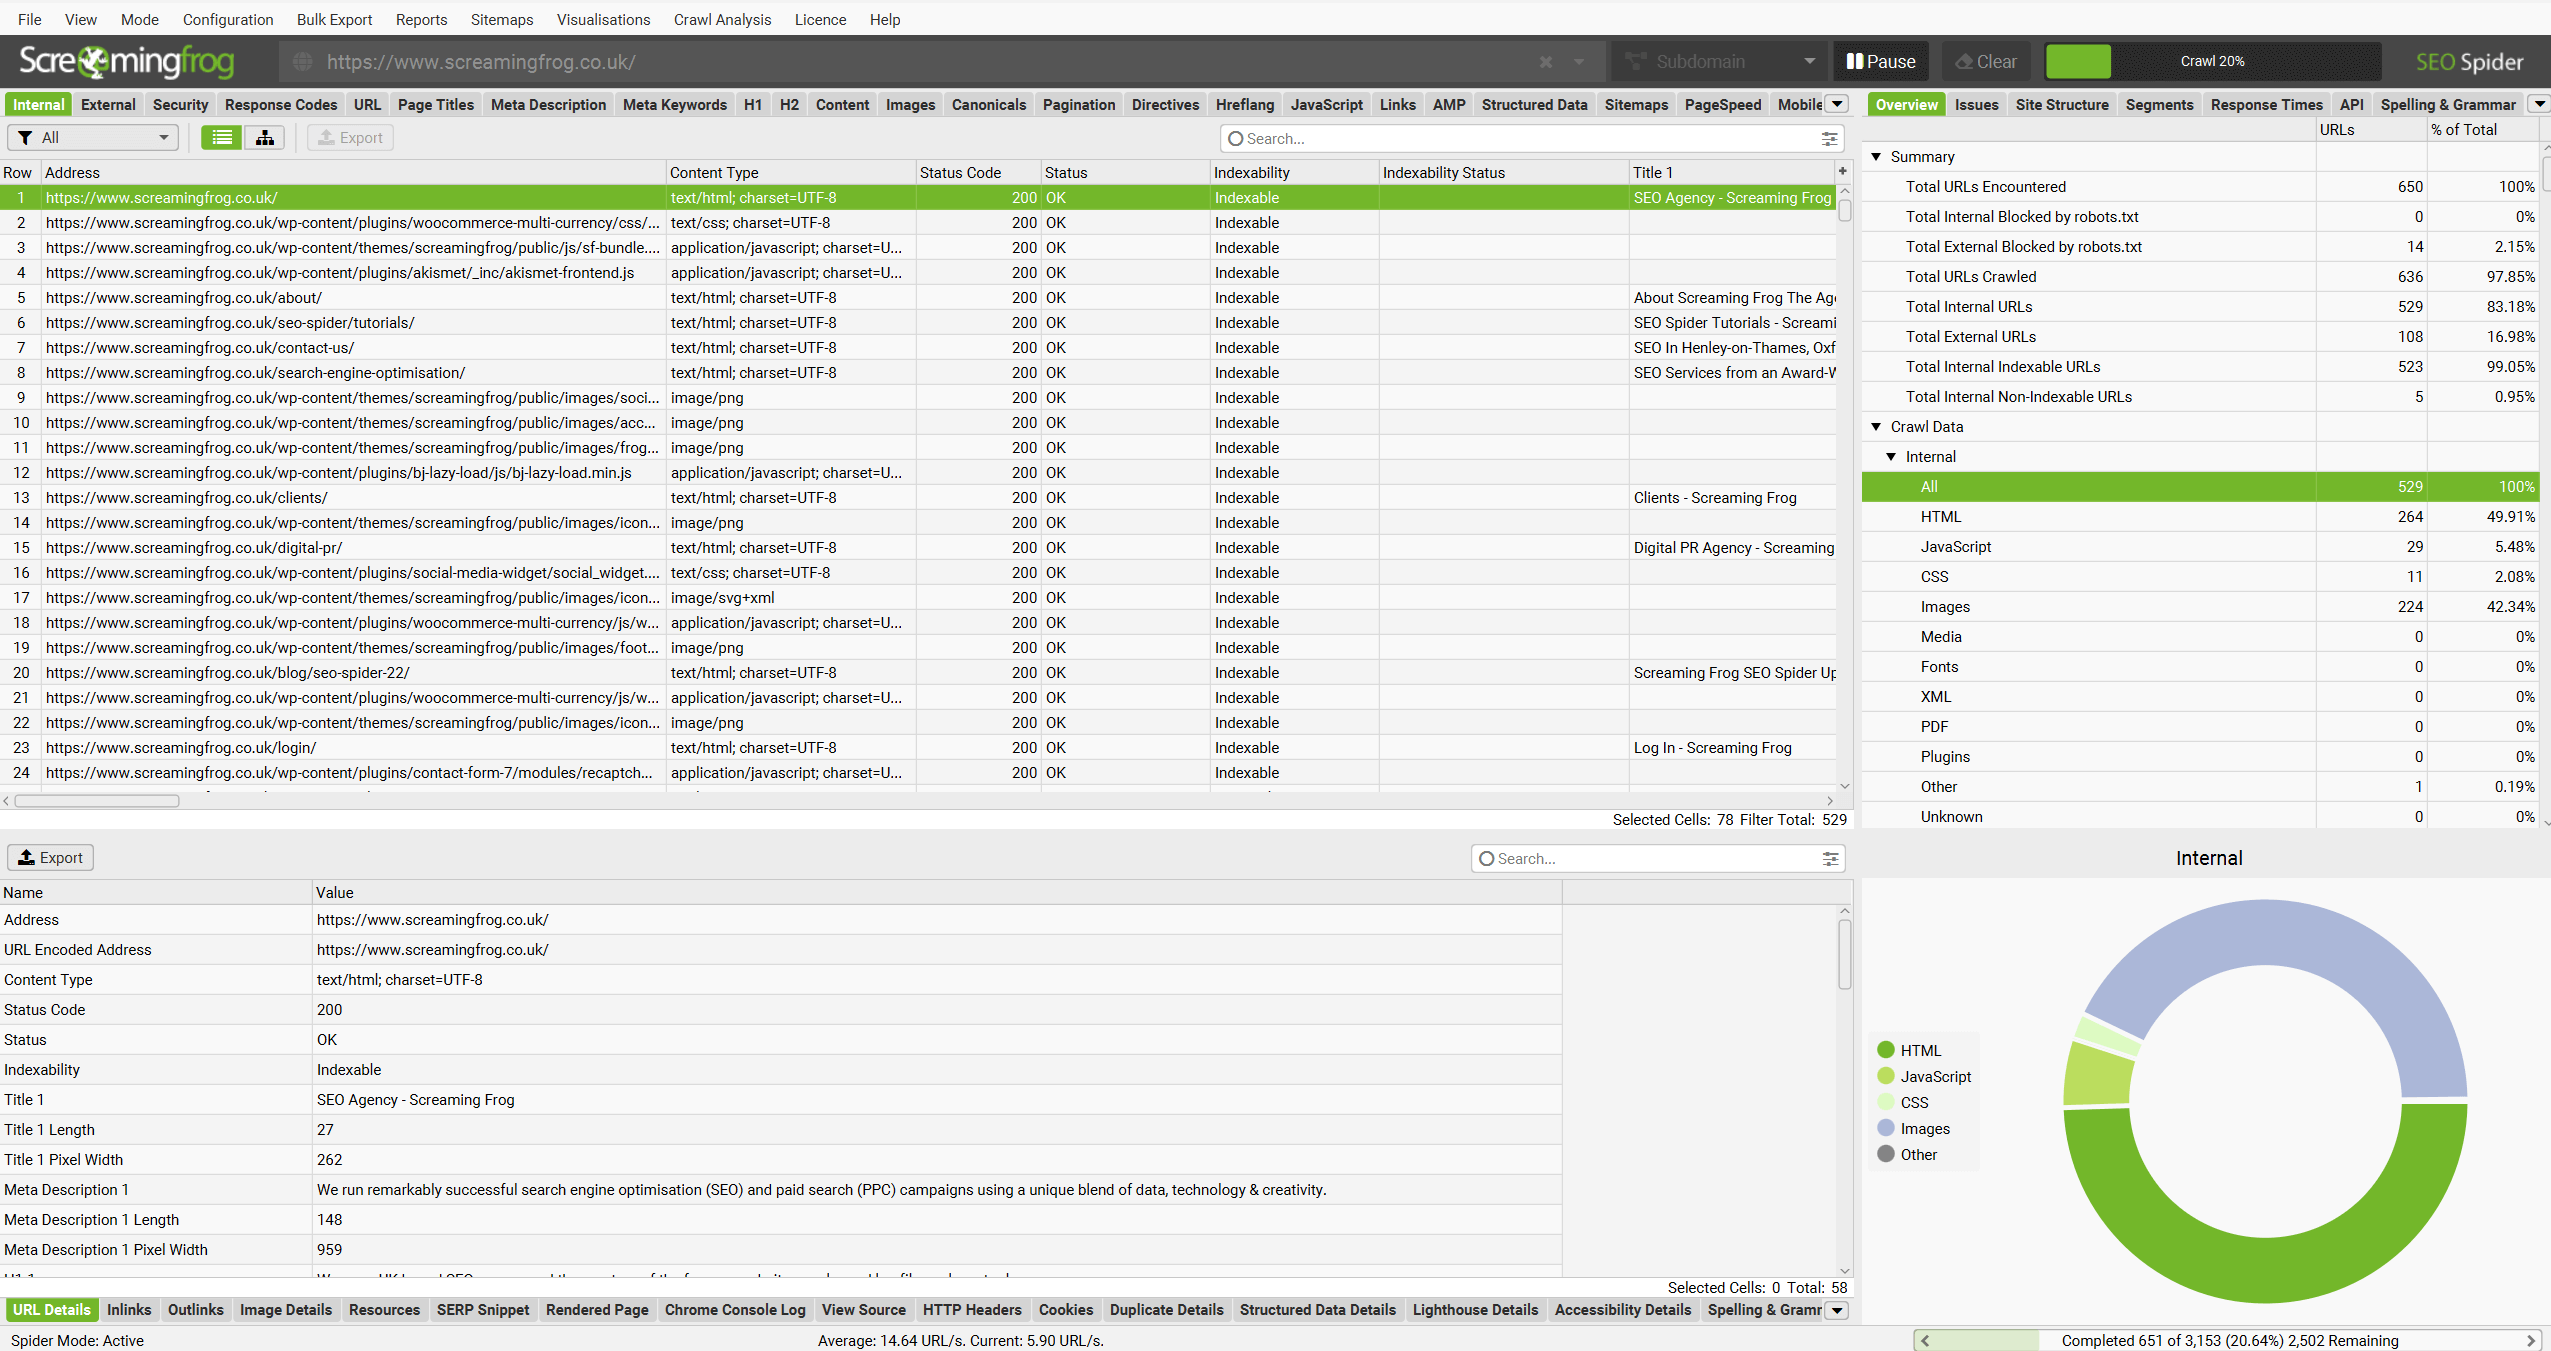Image resolution: width=2551 pixels, height=1351 pixels.
Task: Select Total Internal Non-Indexable URLs row
Action: (2199, 397)
